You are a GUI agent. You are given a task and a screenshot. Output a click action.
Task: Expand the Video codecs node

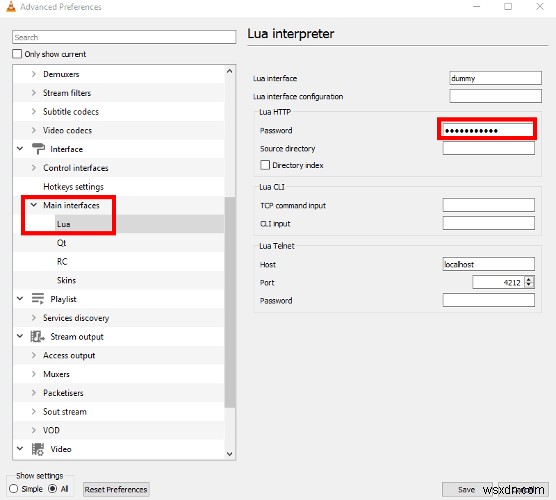(x=34, y=130)
